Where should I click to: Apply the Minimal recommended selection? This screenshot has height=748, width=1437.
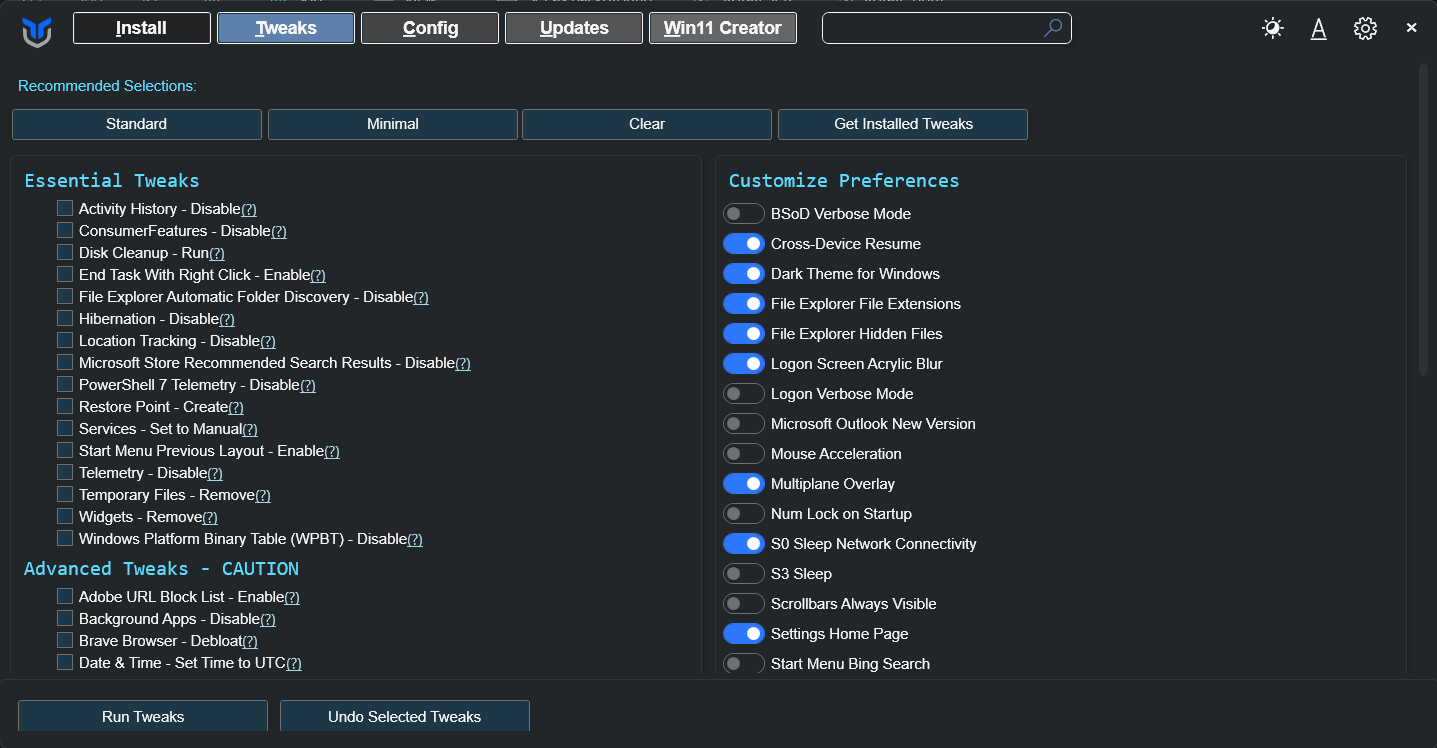coord(393,124)
